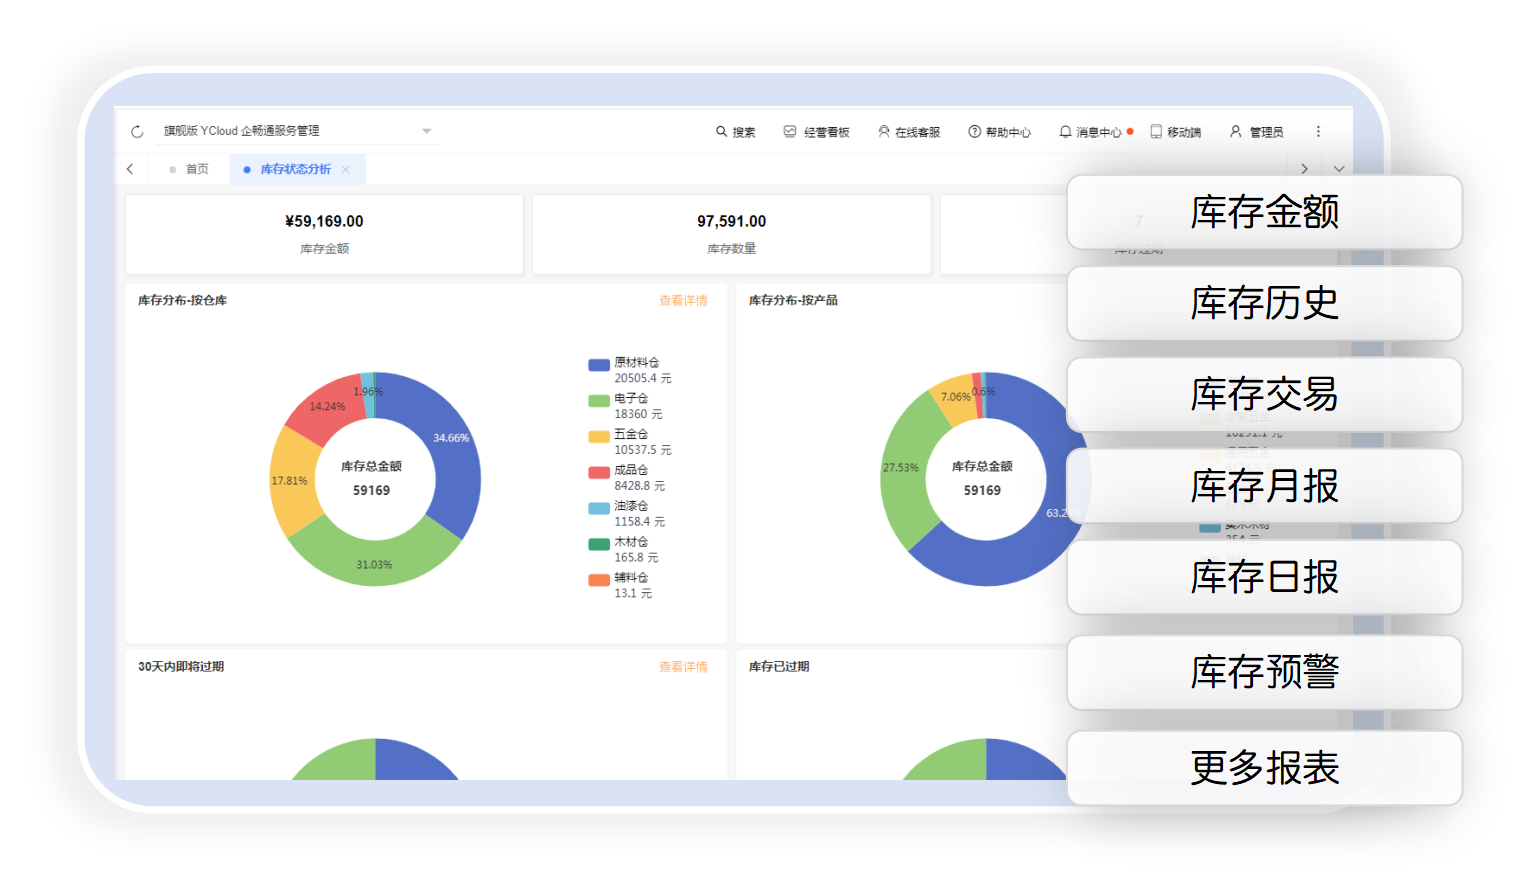Expand the YCloud edition selector dropdown
Viewport: 1531px width, 886px height.
[x=426, y=131]
